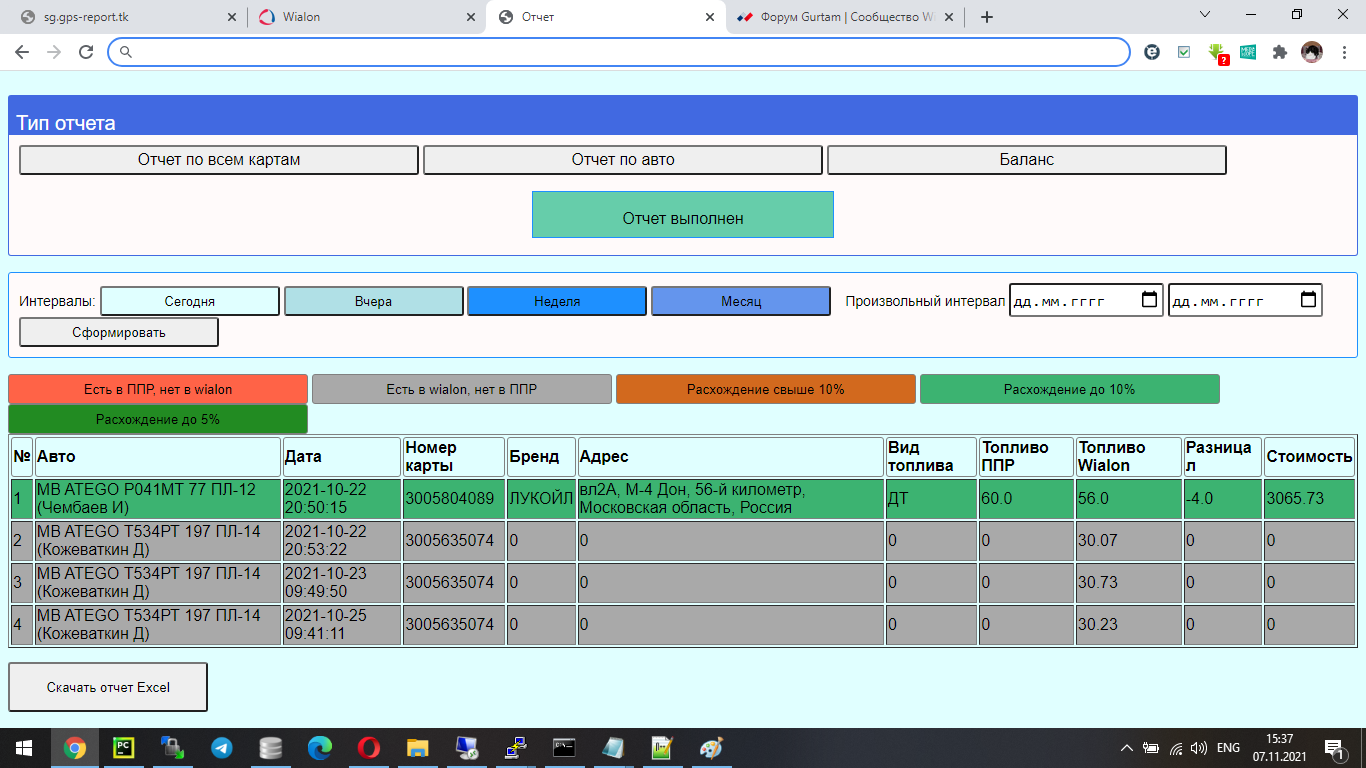Click the Chrome three-dot menu icon

pos(1343,52)
